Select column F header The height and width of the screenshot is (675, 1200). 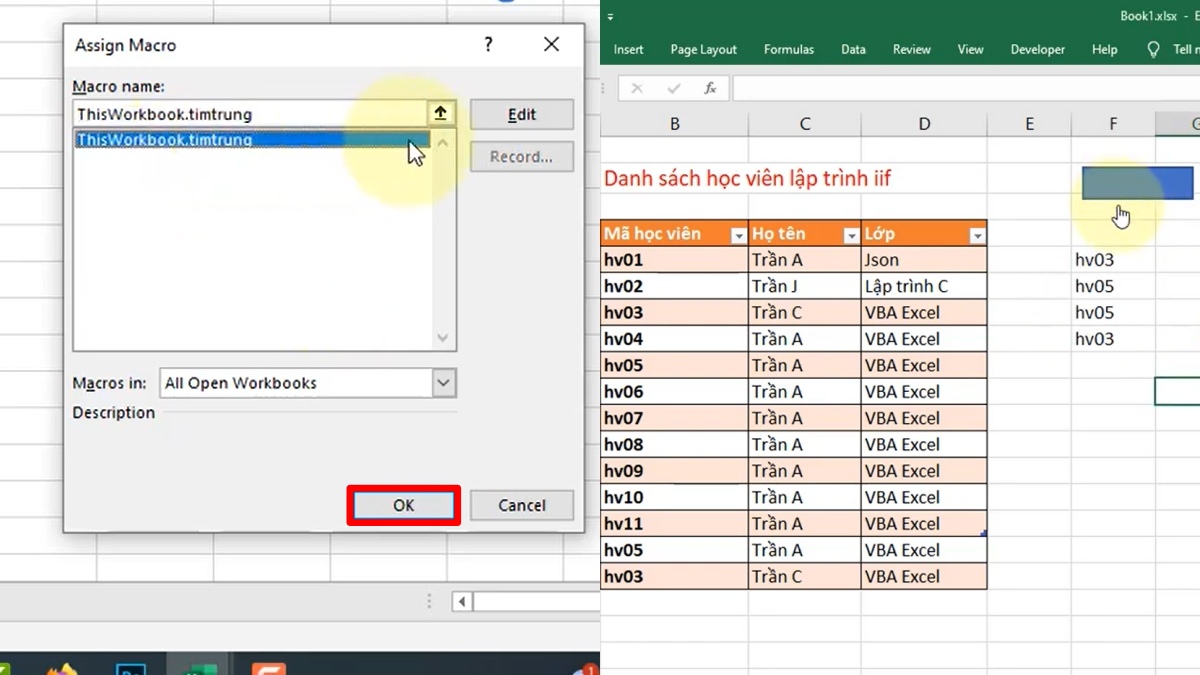click(1113, 124)
